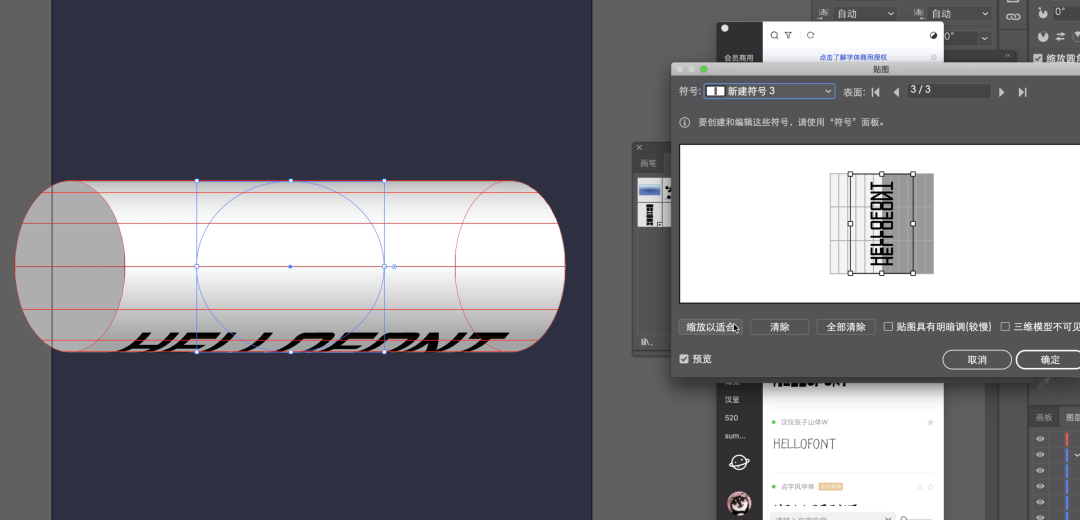Click the search icon in font panel

(774, 35)
